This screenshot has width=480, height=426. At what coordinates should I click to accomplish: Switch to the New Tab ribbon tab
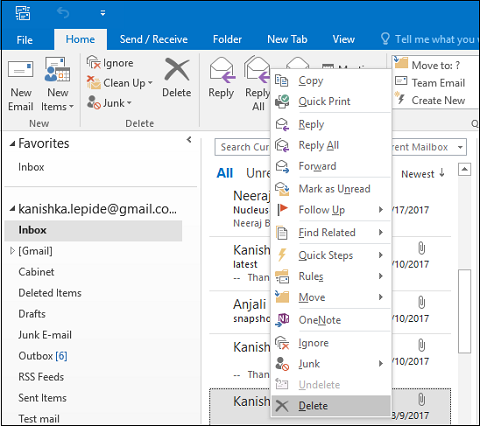click(x=287, y=39)
